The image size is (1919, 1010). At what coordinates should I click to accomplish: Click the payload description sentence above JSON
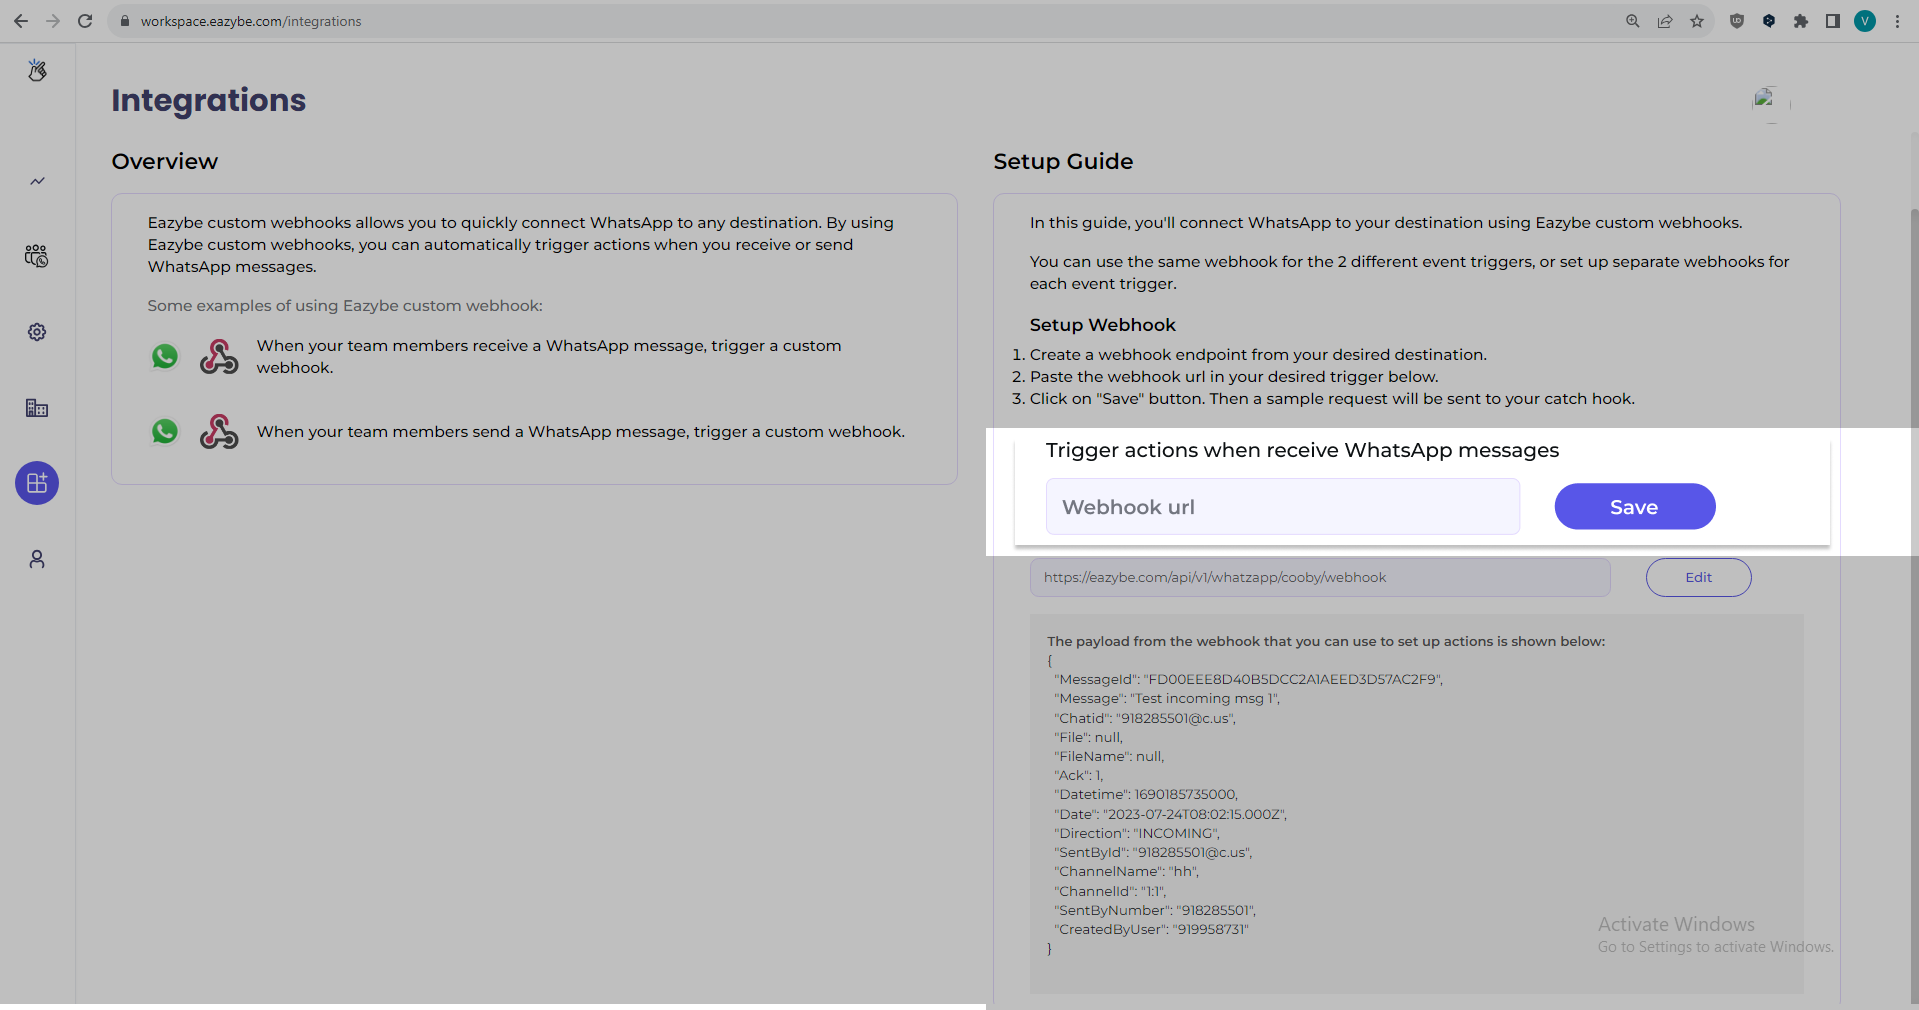(1326, 641)
